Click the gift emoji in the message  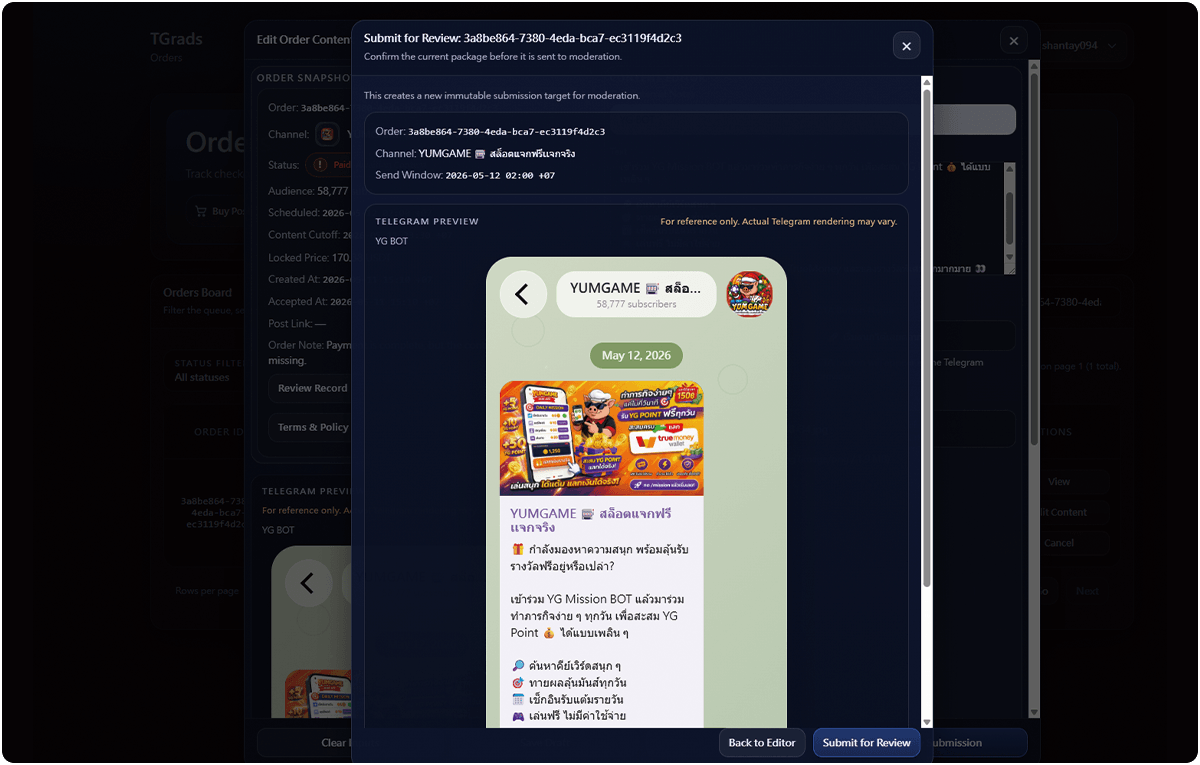click(517, 549)
